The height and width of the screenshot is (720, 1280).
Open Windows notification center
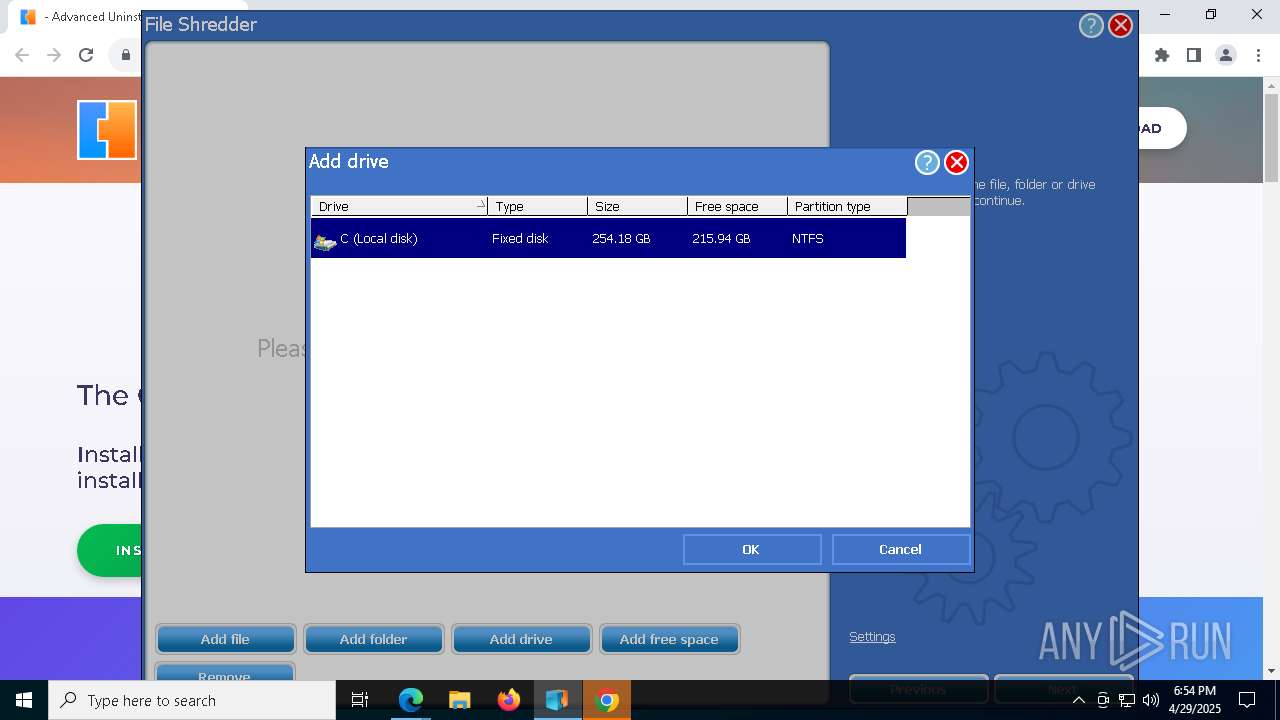coord(1247,700)
